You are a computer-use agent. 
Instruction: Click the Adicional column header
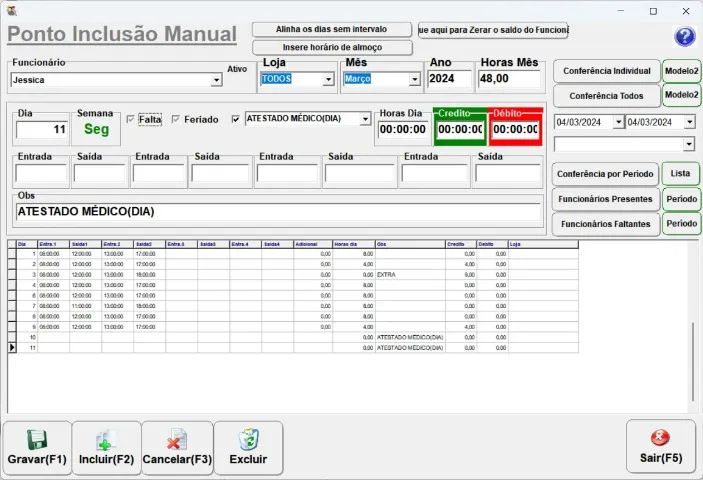[313, 244]
